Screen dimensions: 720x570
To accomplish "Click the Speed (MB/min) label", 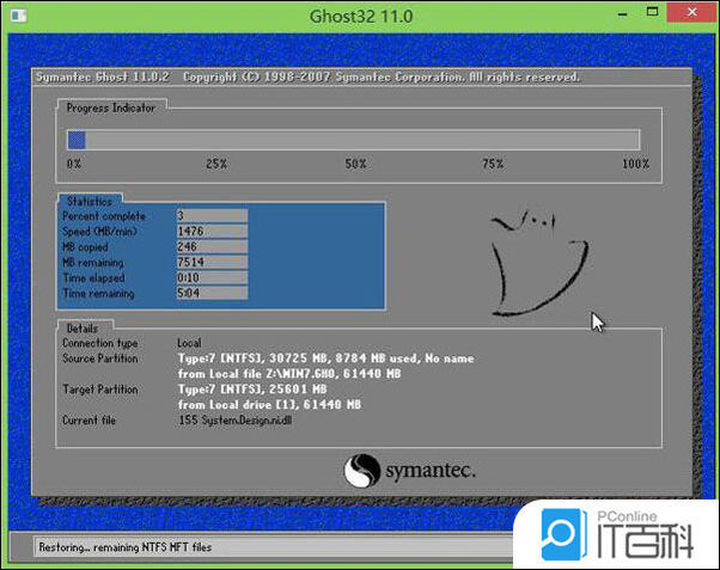I will [x=100, y=231].
